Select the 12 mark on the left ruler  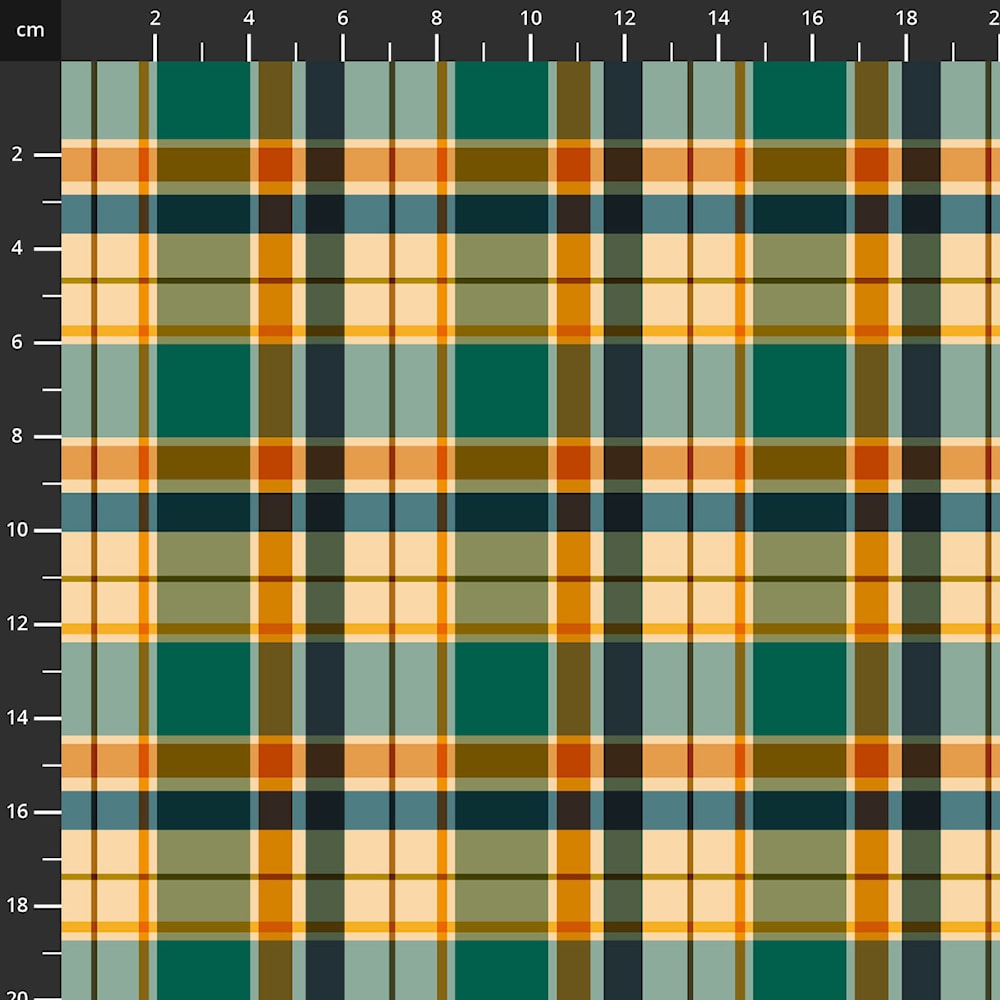[x=18, y=624]
